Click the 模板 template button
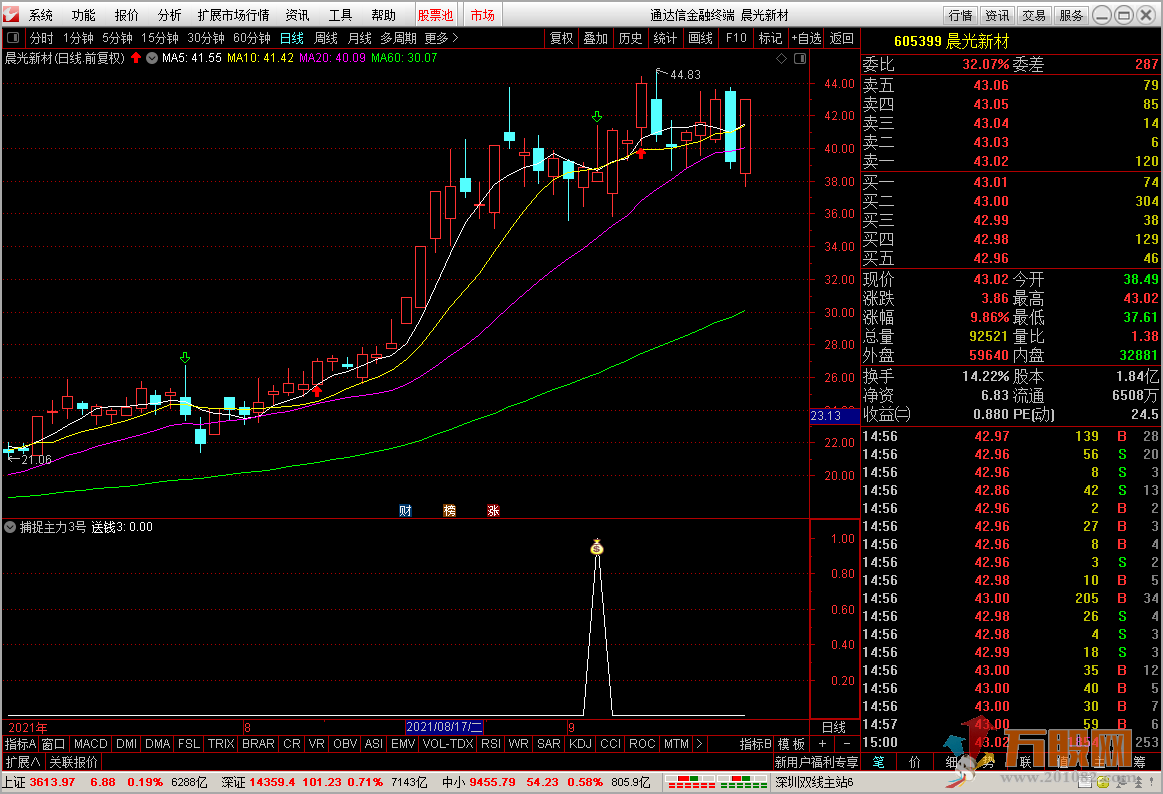This screenshot has width=1163, height=794. pos(791,744)
